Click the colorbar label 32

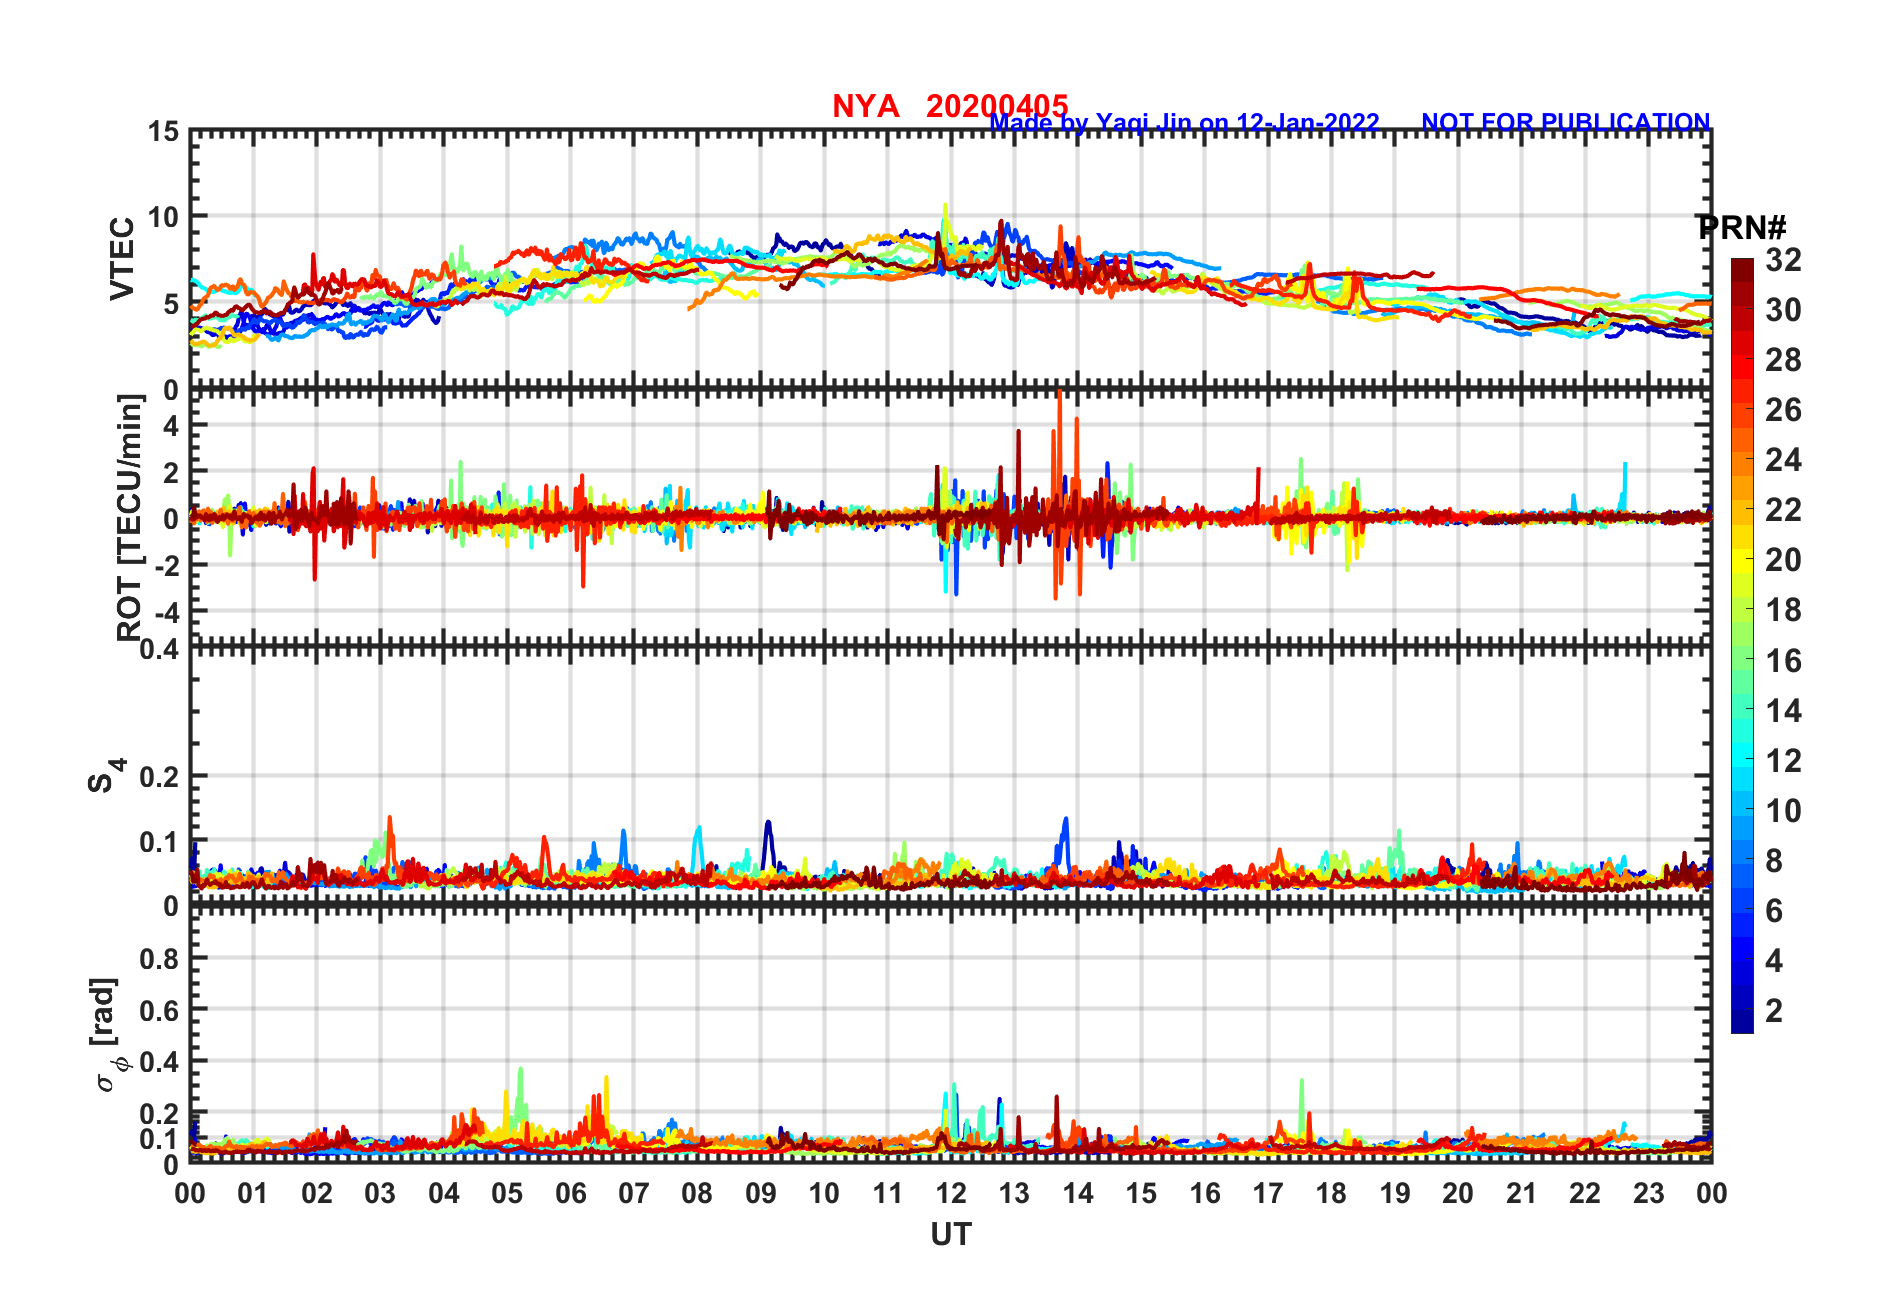(x=1783, y=260)
